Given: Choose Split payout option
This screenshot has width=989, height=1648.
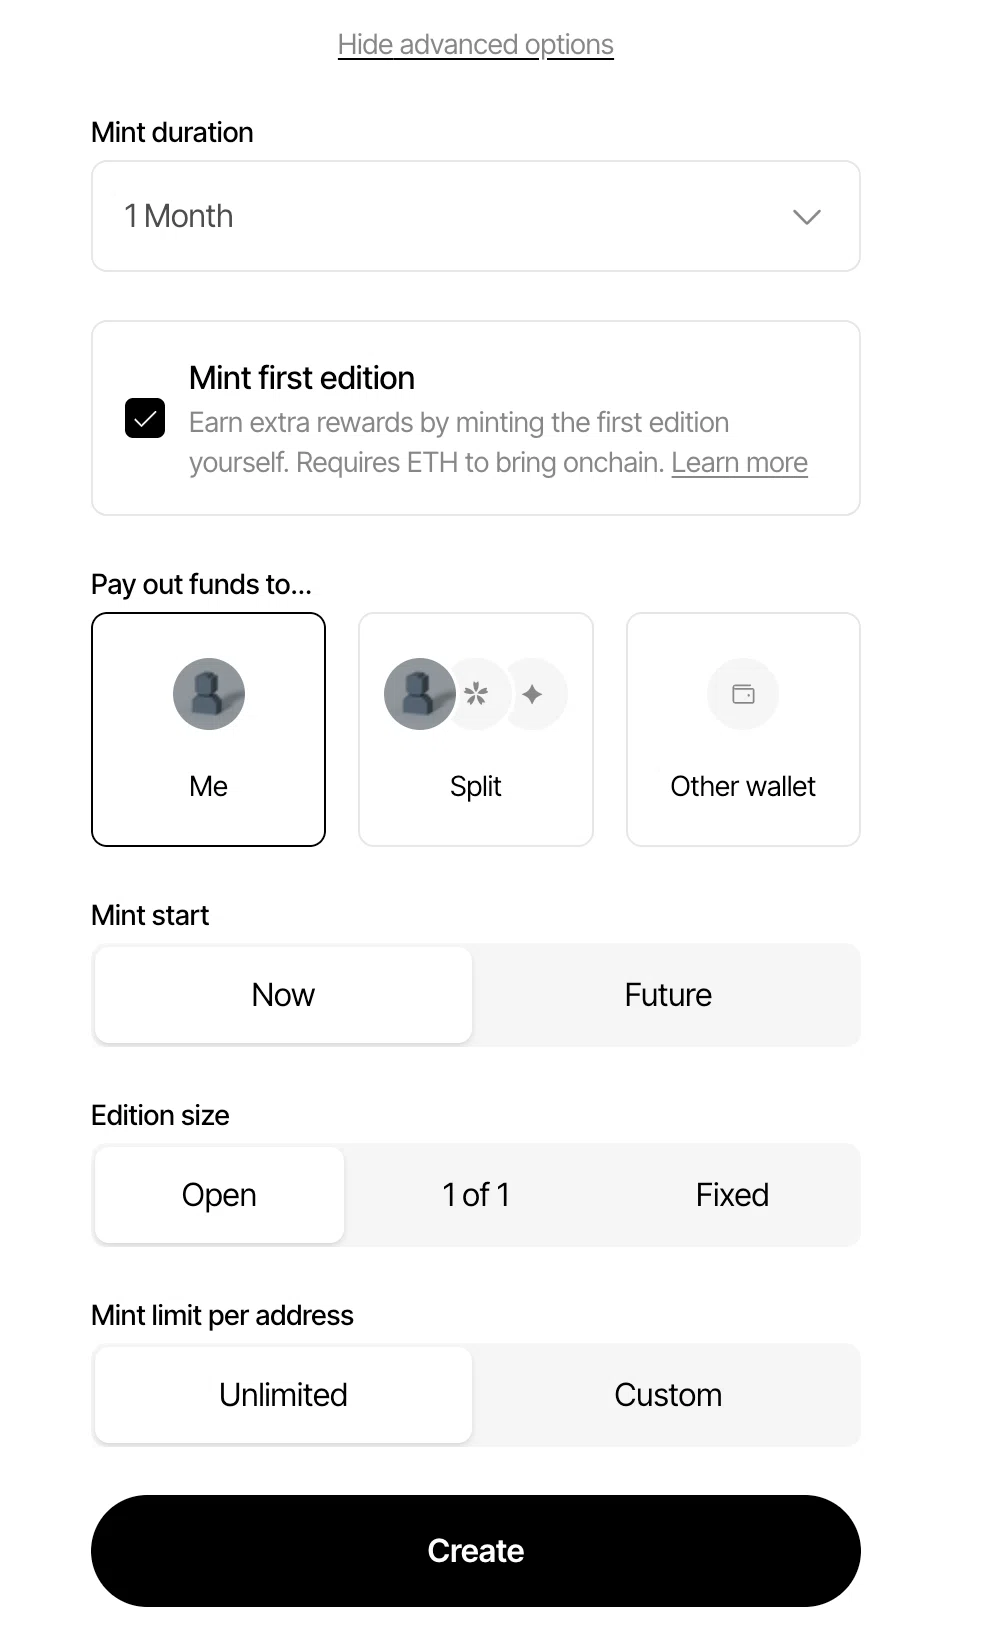Looking at the screenshot, I should point(476,729).
